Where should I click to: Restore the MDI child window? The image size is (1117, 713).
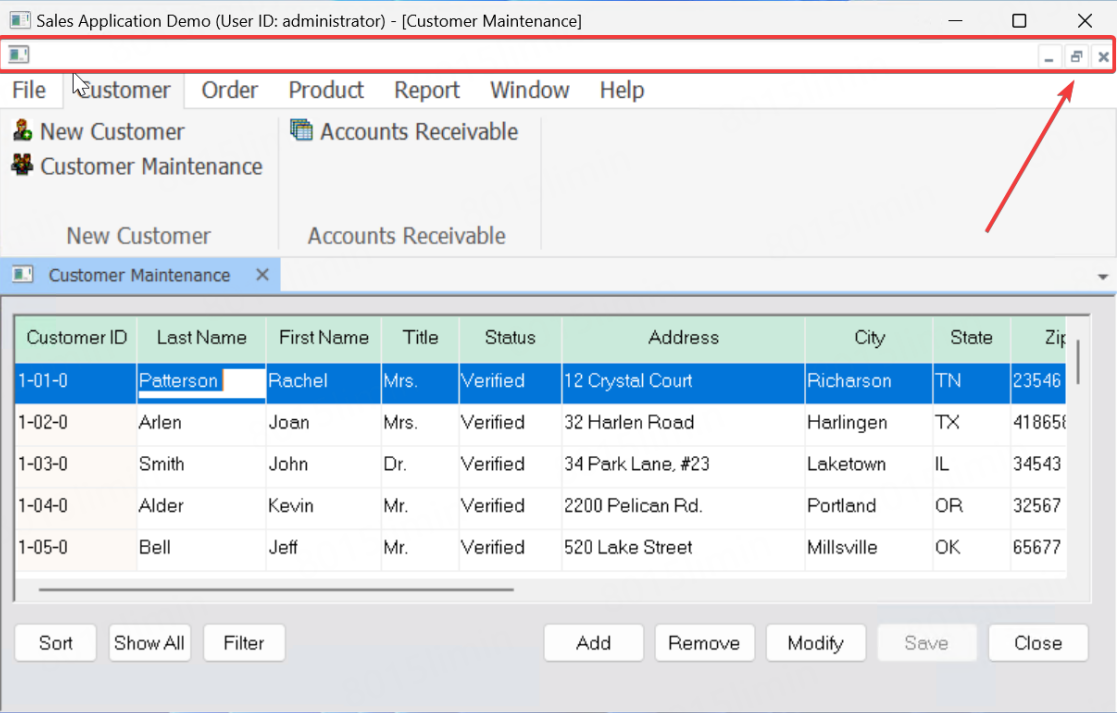1076,57
